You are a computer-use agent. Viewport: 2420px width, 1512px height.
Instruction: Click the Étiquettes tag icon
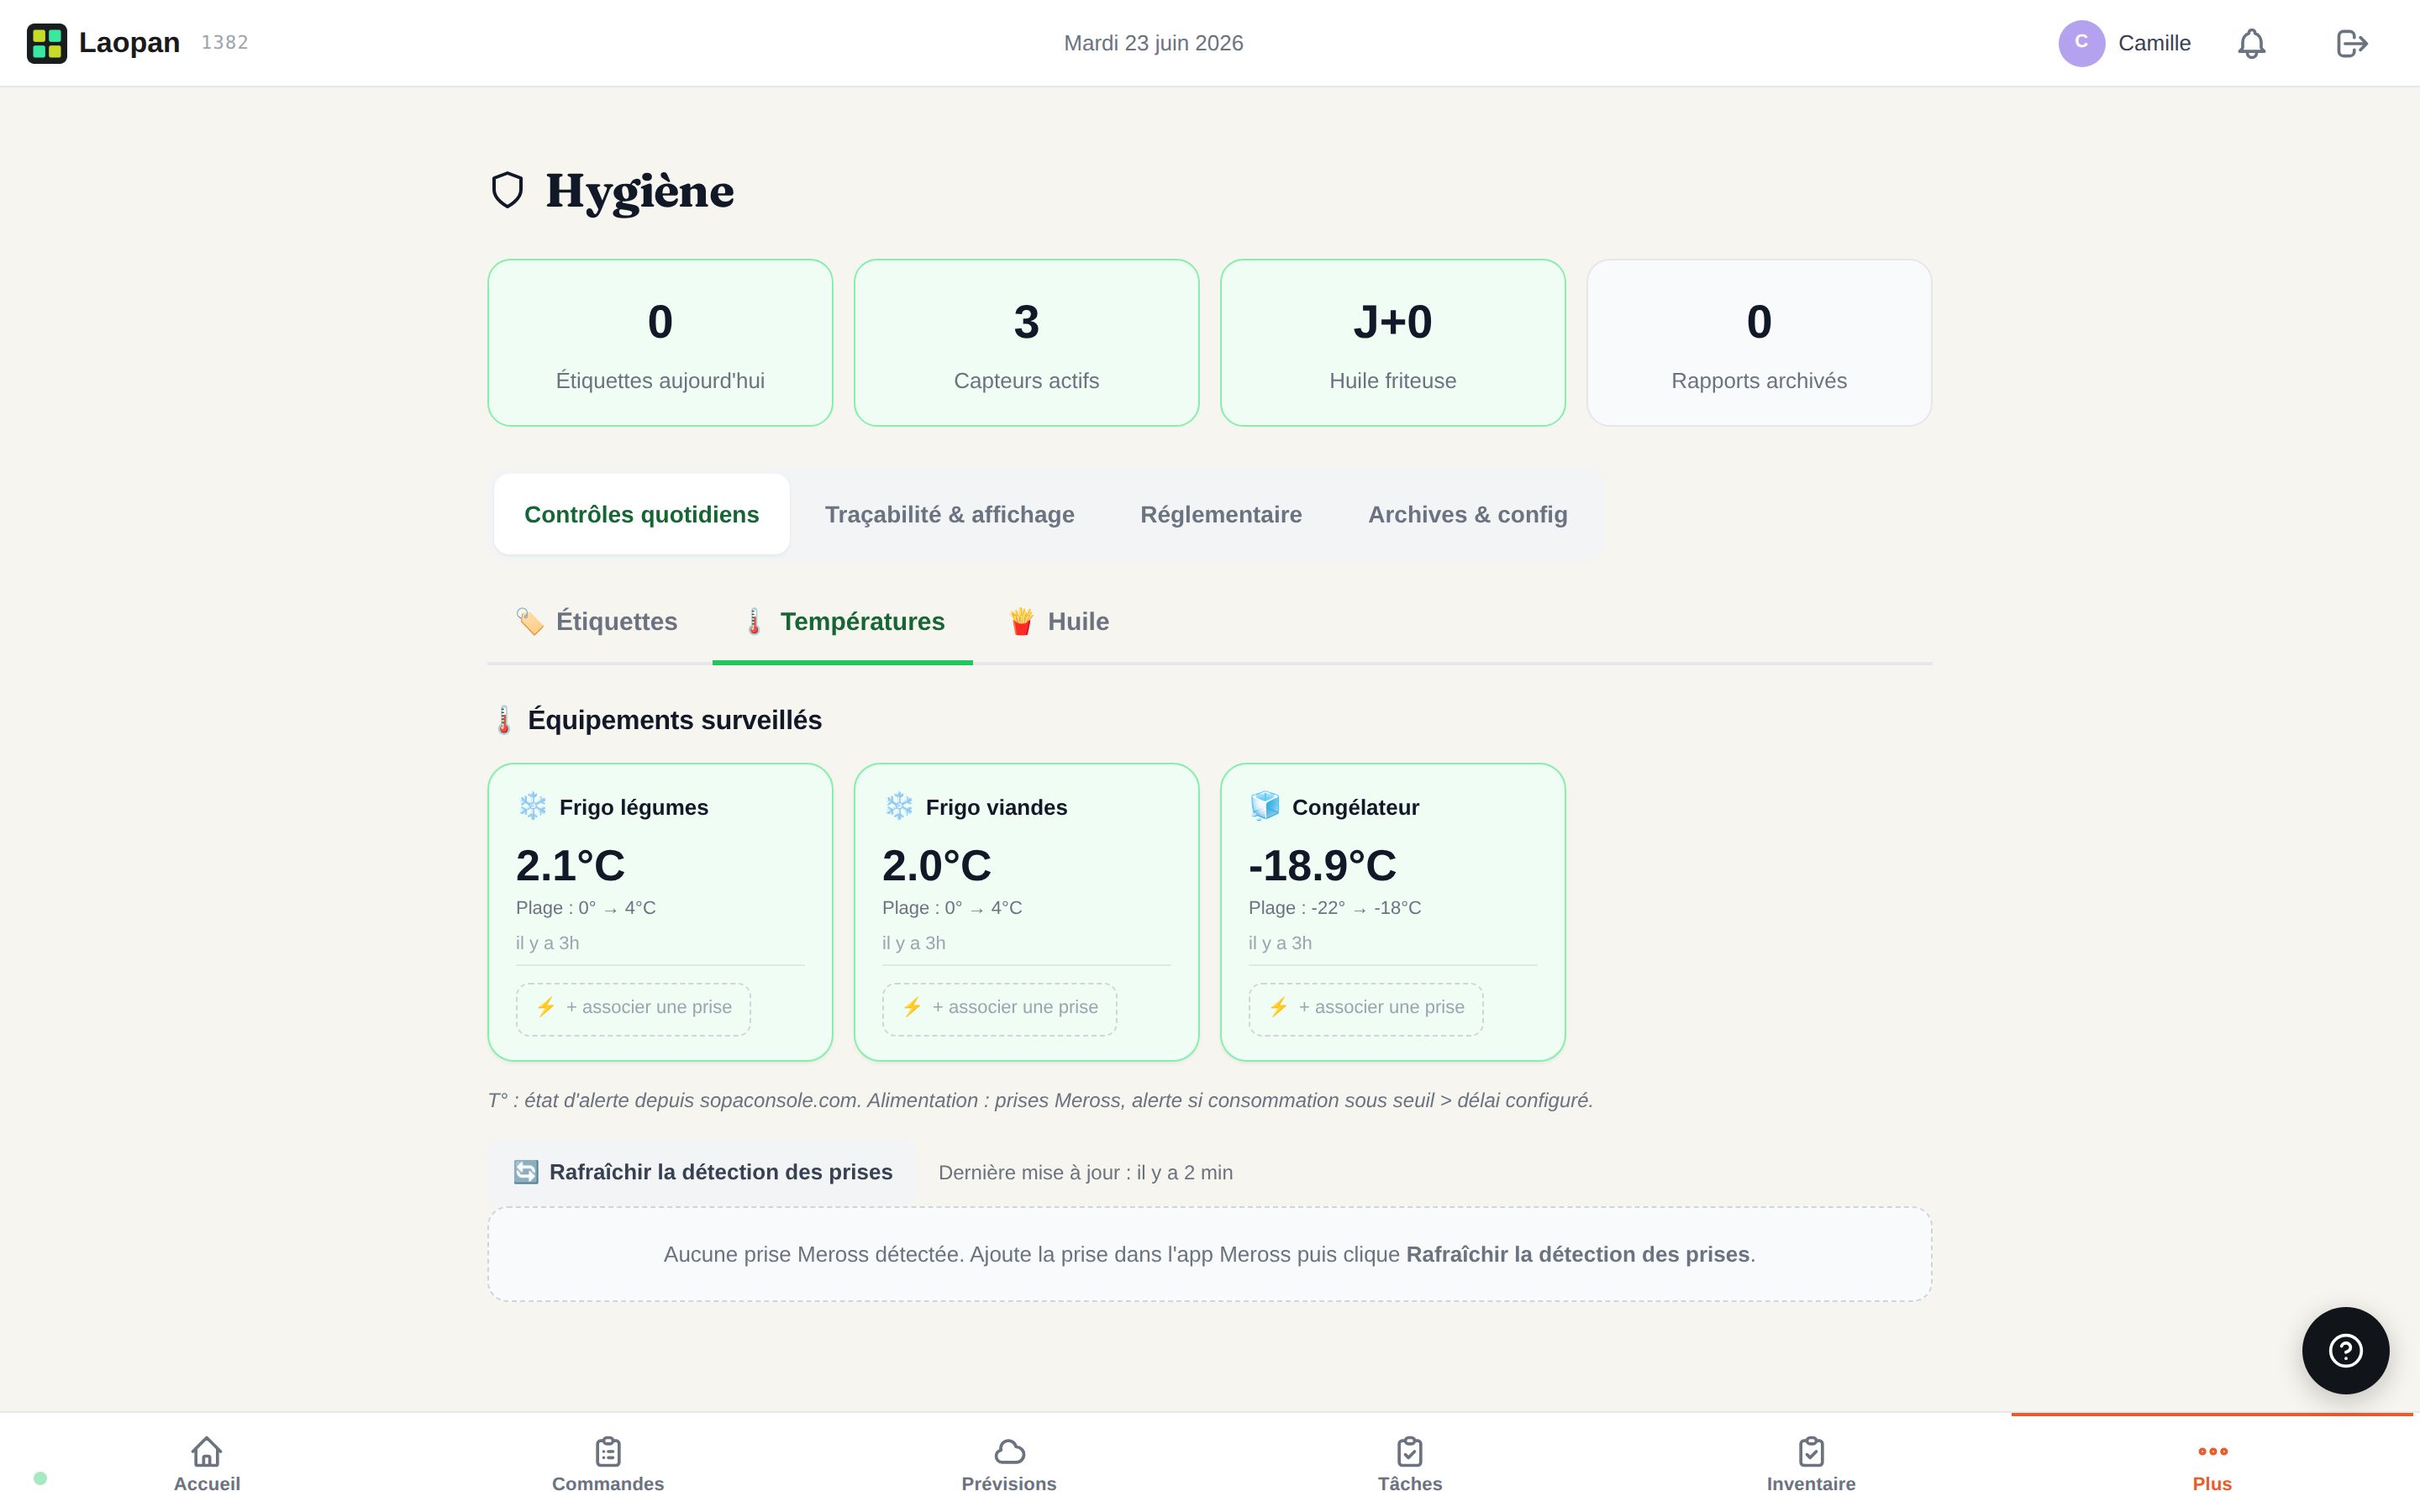[529, 621]
